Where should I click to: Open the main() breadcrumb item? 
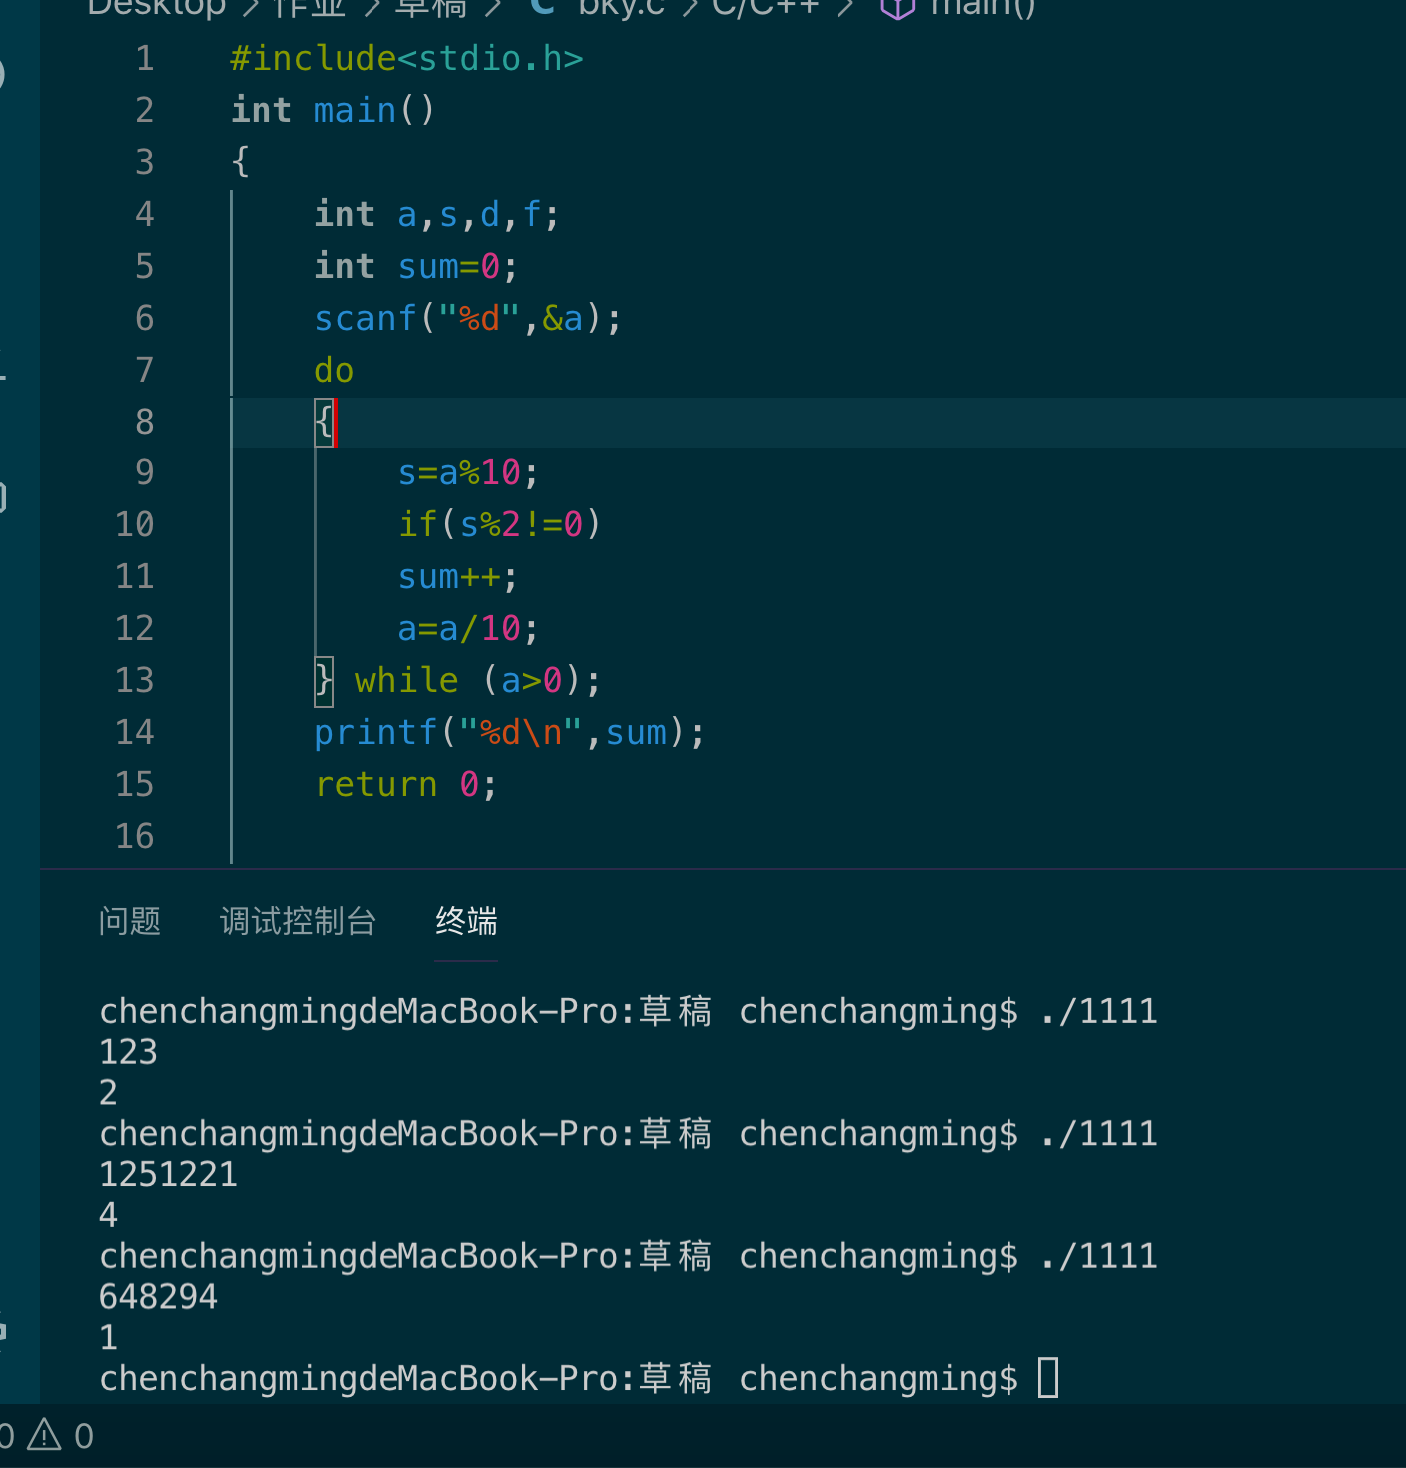(982, 8)
